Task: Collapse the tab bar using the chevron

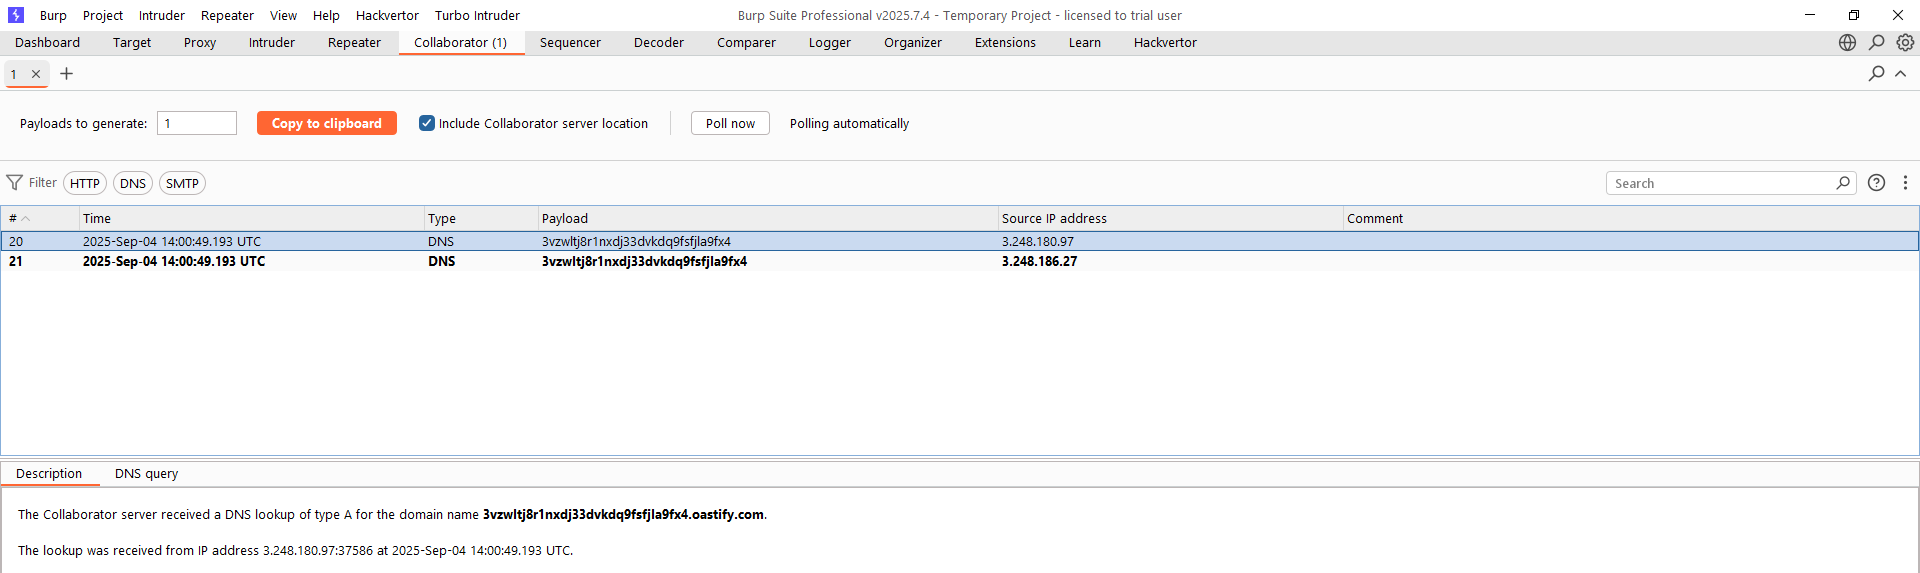Action: (1901, 74)
